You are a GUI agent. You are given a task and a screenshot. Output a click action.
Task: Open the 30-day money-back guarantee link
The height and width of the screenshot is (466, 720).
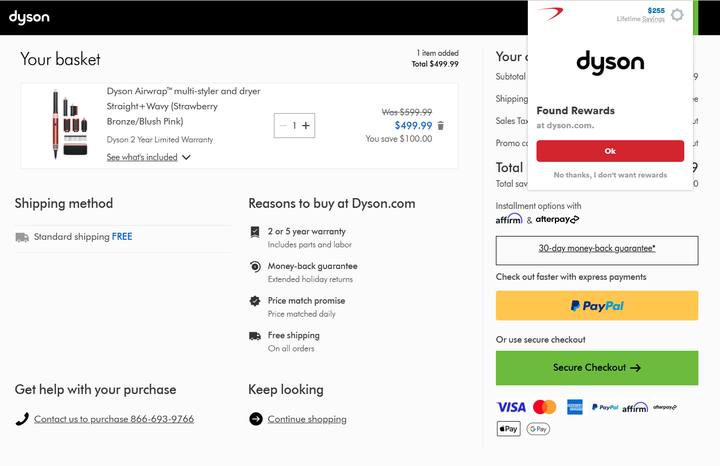pyautogui.click(x=597, y=250)
